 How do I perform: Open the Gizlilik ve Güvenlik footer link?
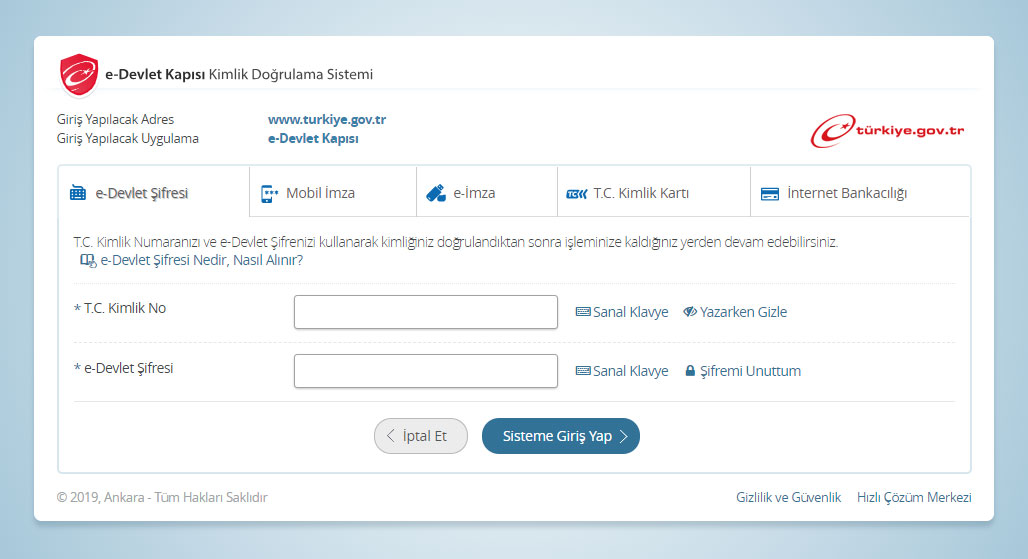click(x=788, y=497)
